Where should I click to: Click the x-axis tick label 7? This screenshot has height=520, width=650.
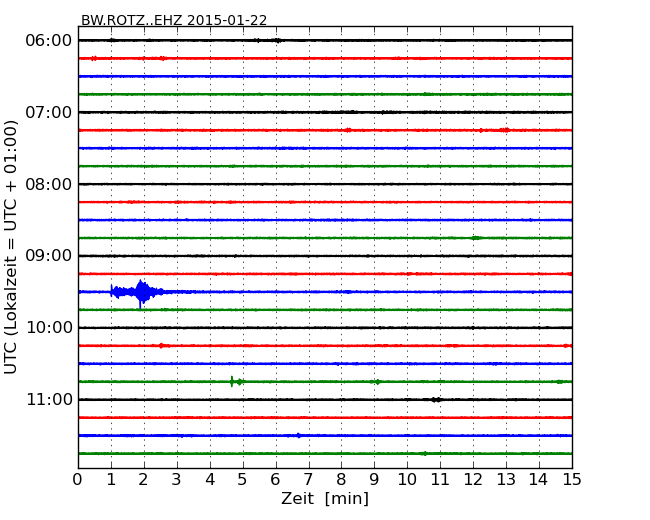[x=308, y=480]
